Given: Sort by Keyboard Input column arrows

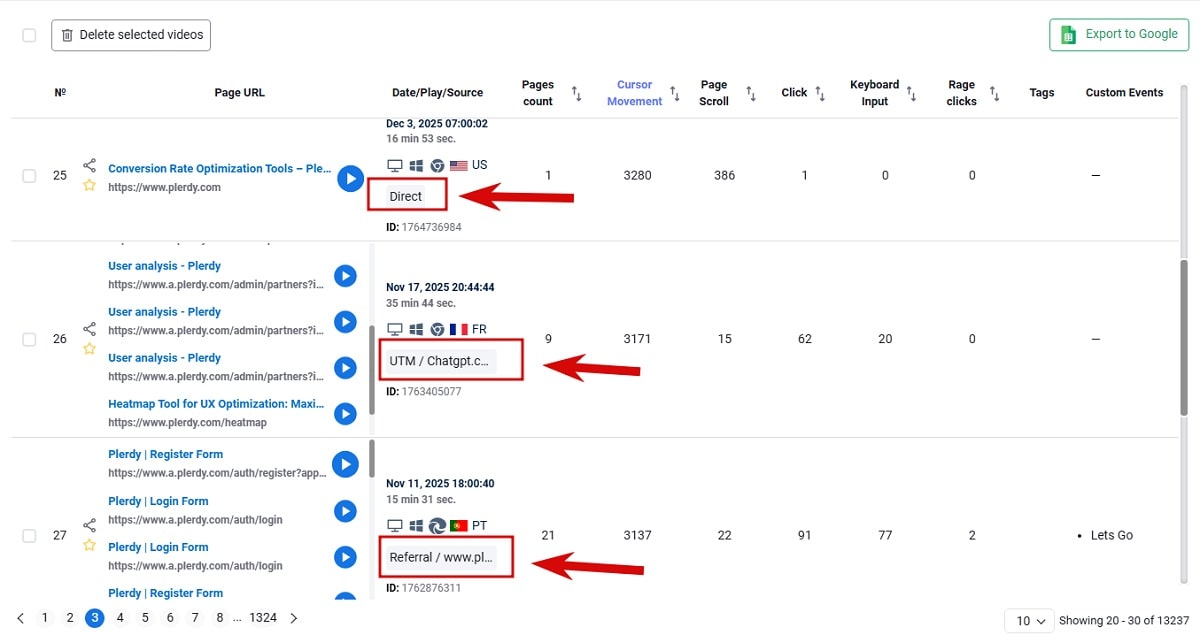Looking at the screenshot, I should [x=911, y=93].
